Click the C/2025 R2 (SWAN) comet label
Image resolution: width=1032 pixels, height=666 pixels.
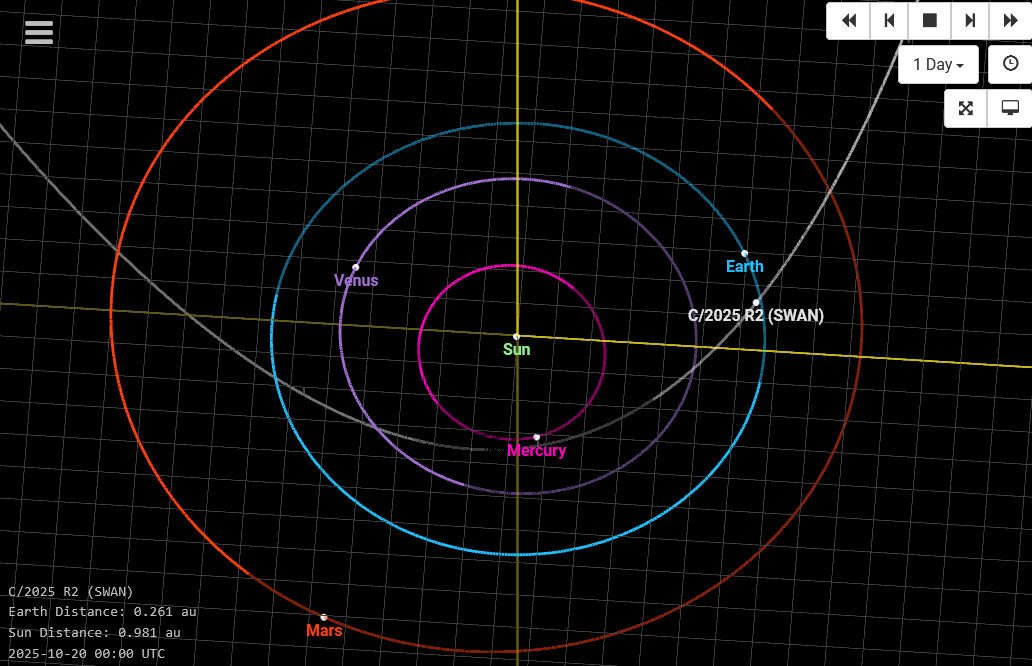click(756, 316)
